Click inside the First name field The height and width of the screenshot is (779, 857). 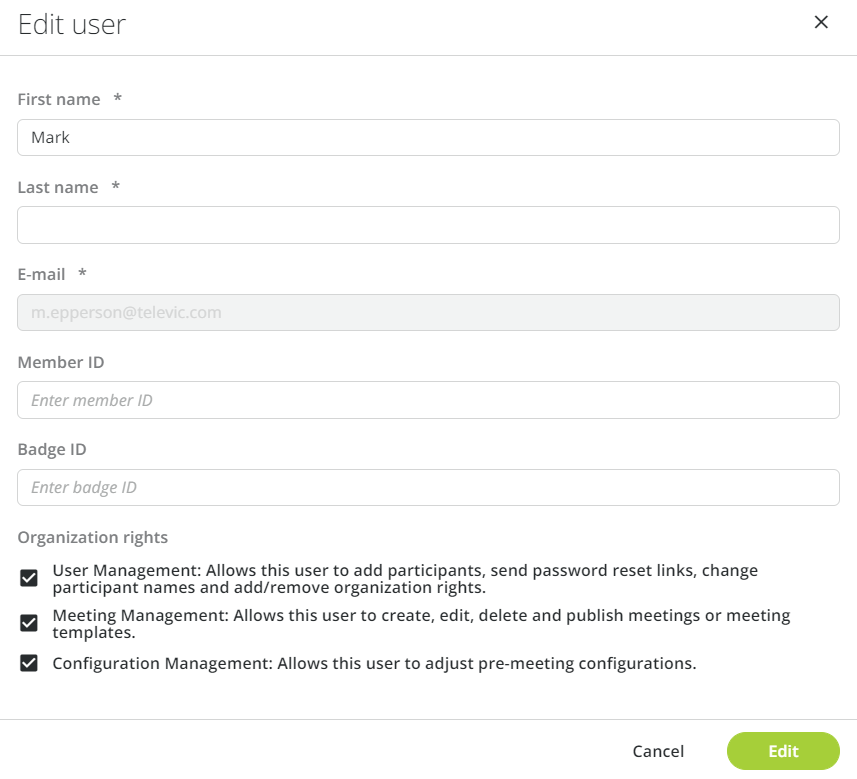click(428, 137)
